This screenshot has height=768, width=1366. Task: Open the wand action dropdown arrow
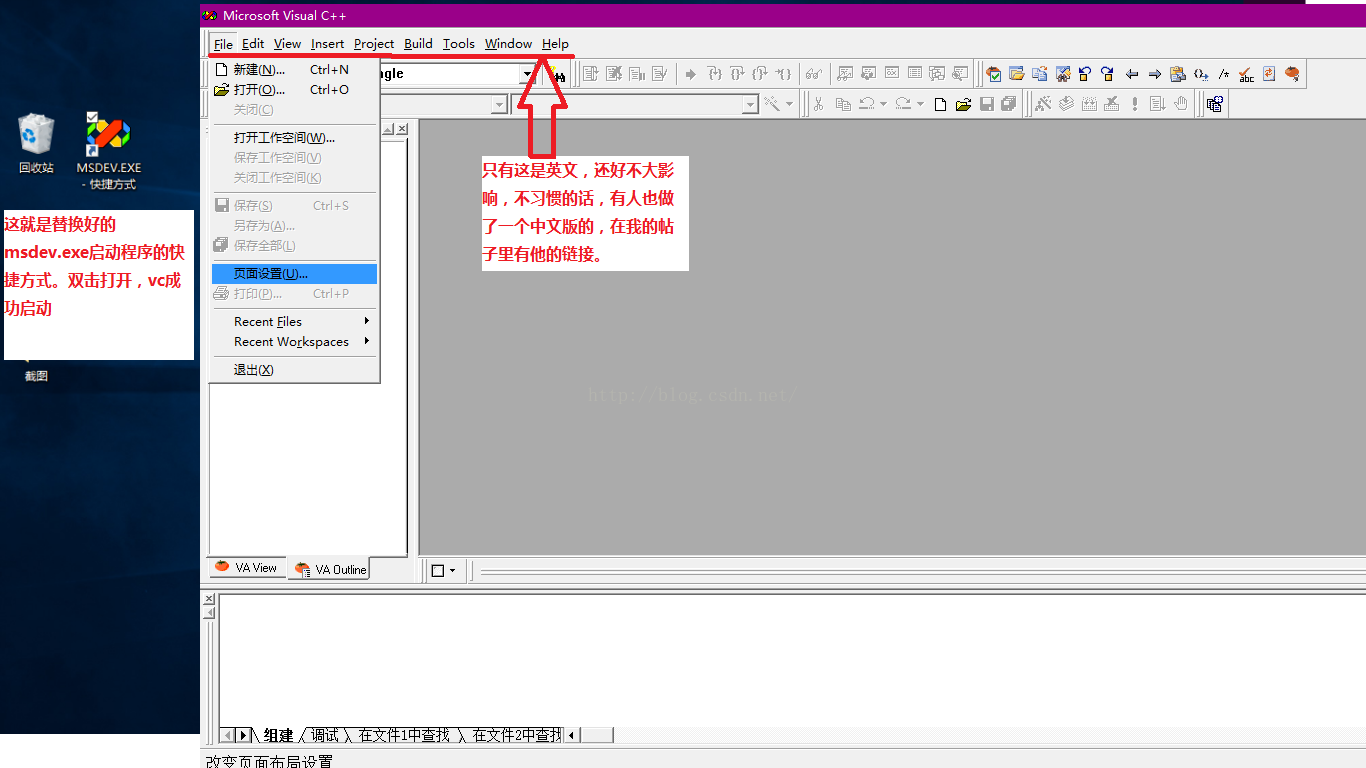coord(789,104)
